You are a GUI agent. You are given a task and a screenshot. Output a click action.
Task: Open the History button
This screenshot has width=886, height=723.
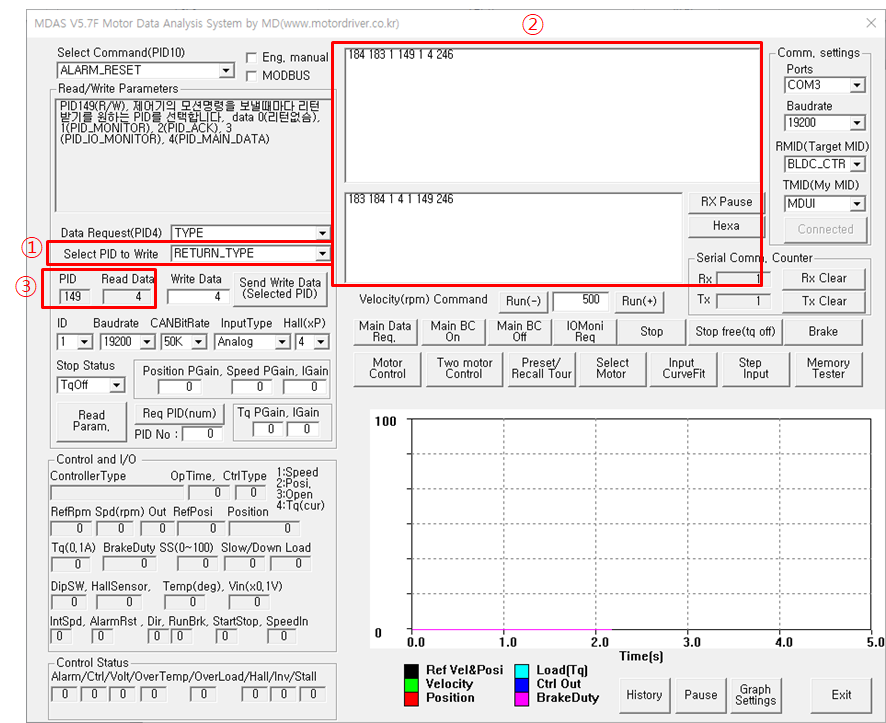click(x=644, y=695)
